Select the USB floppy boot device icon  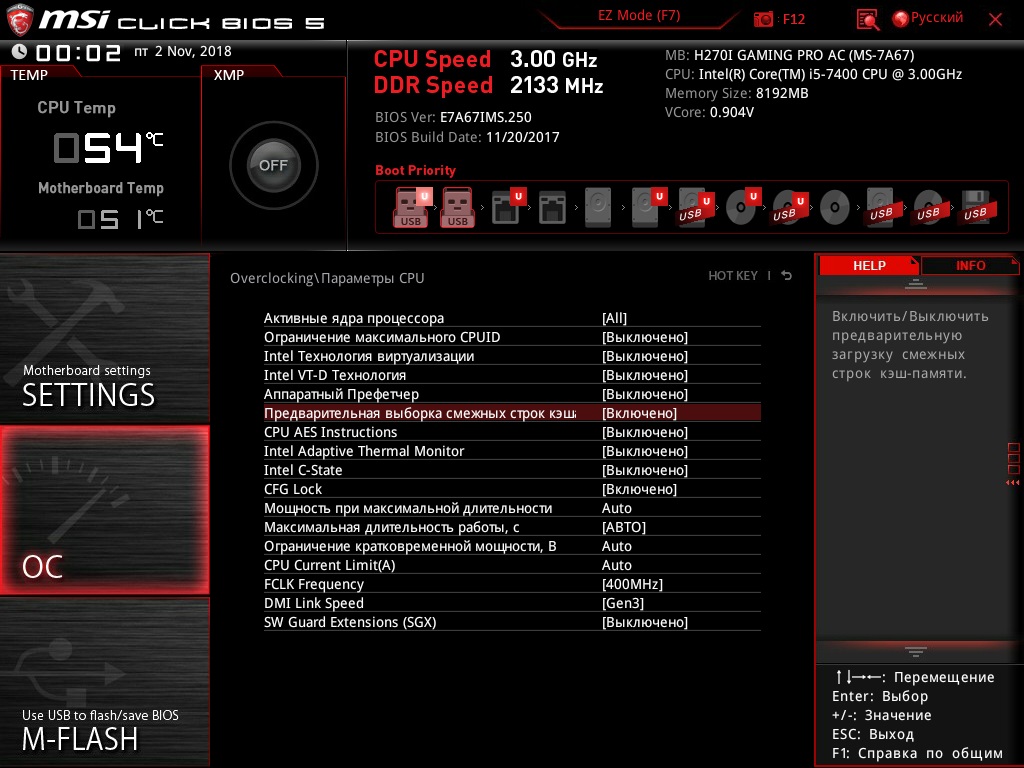(x=978, y=207)
